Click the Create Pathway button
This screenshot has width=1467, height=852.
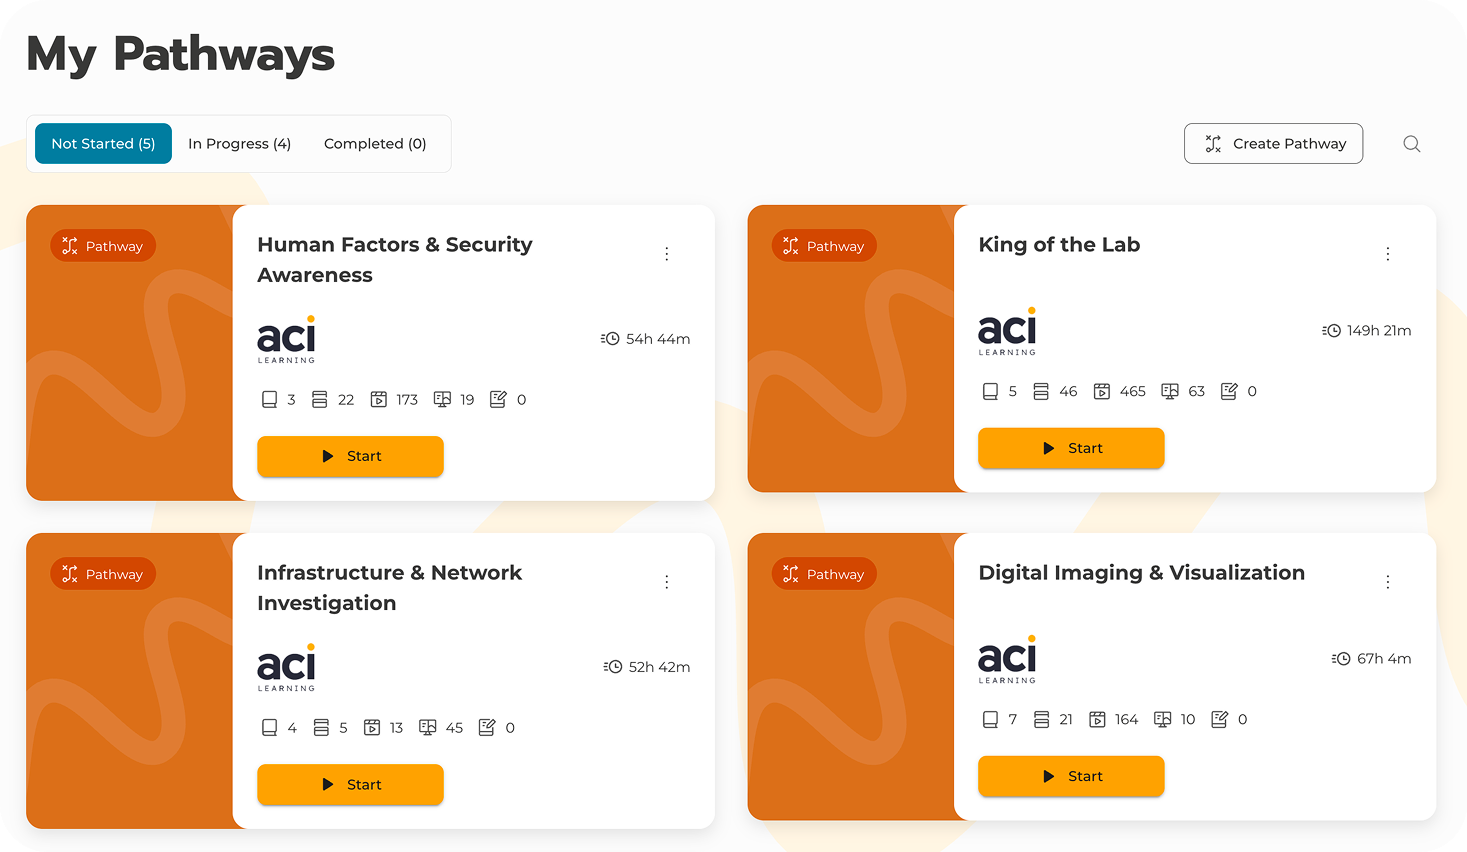pos(1273,144)
